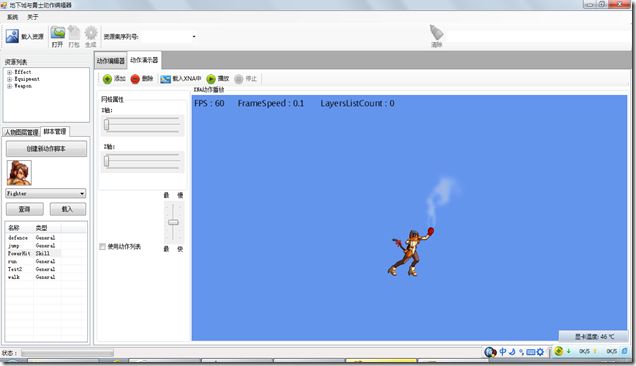Open the IME settings gear icon
This screenshot has height=366, width=636.
pos(540,352)
